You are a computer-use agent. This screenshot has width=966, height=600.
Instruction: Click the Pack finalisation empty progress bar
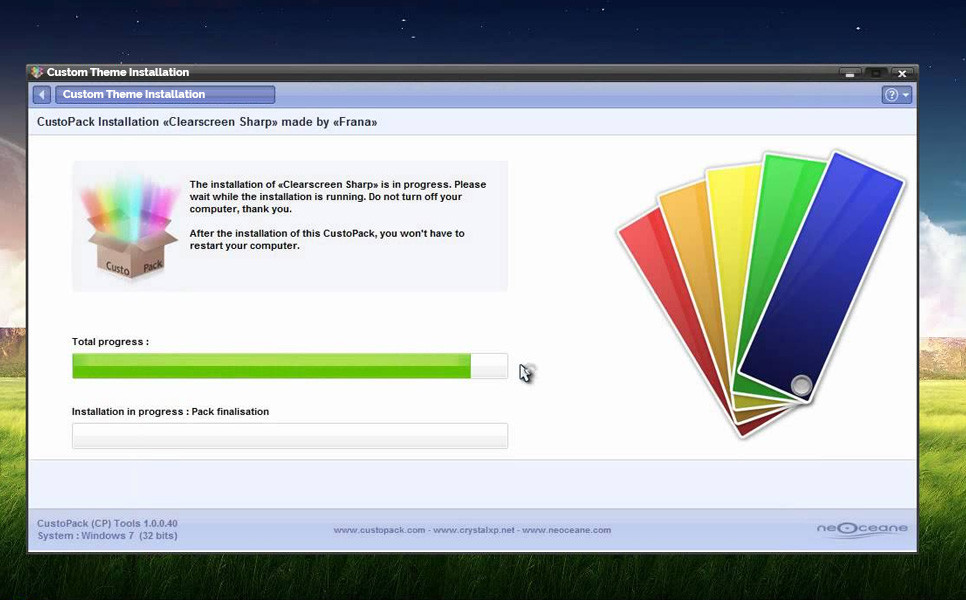tap(290, 436)
